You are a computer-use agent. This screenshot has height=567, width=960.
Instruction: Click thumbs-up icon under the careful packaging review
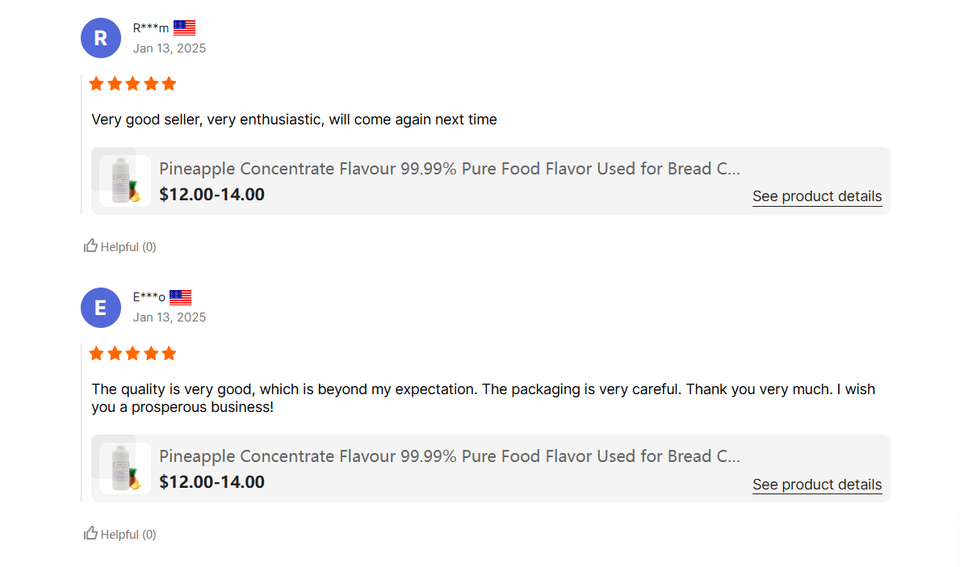tap(91, 534)
